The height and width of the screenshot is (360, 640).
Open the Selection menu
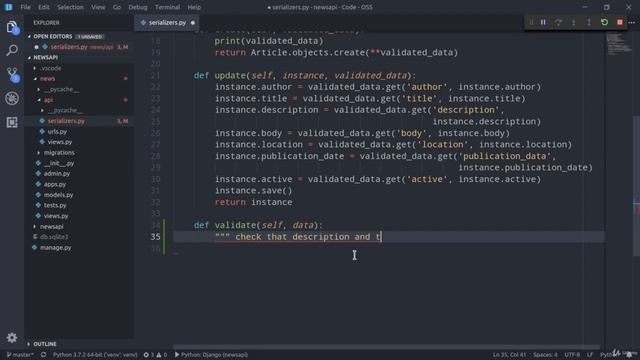70,7
